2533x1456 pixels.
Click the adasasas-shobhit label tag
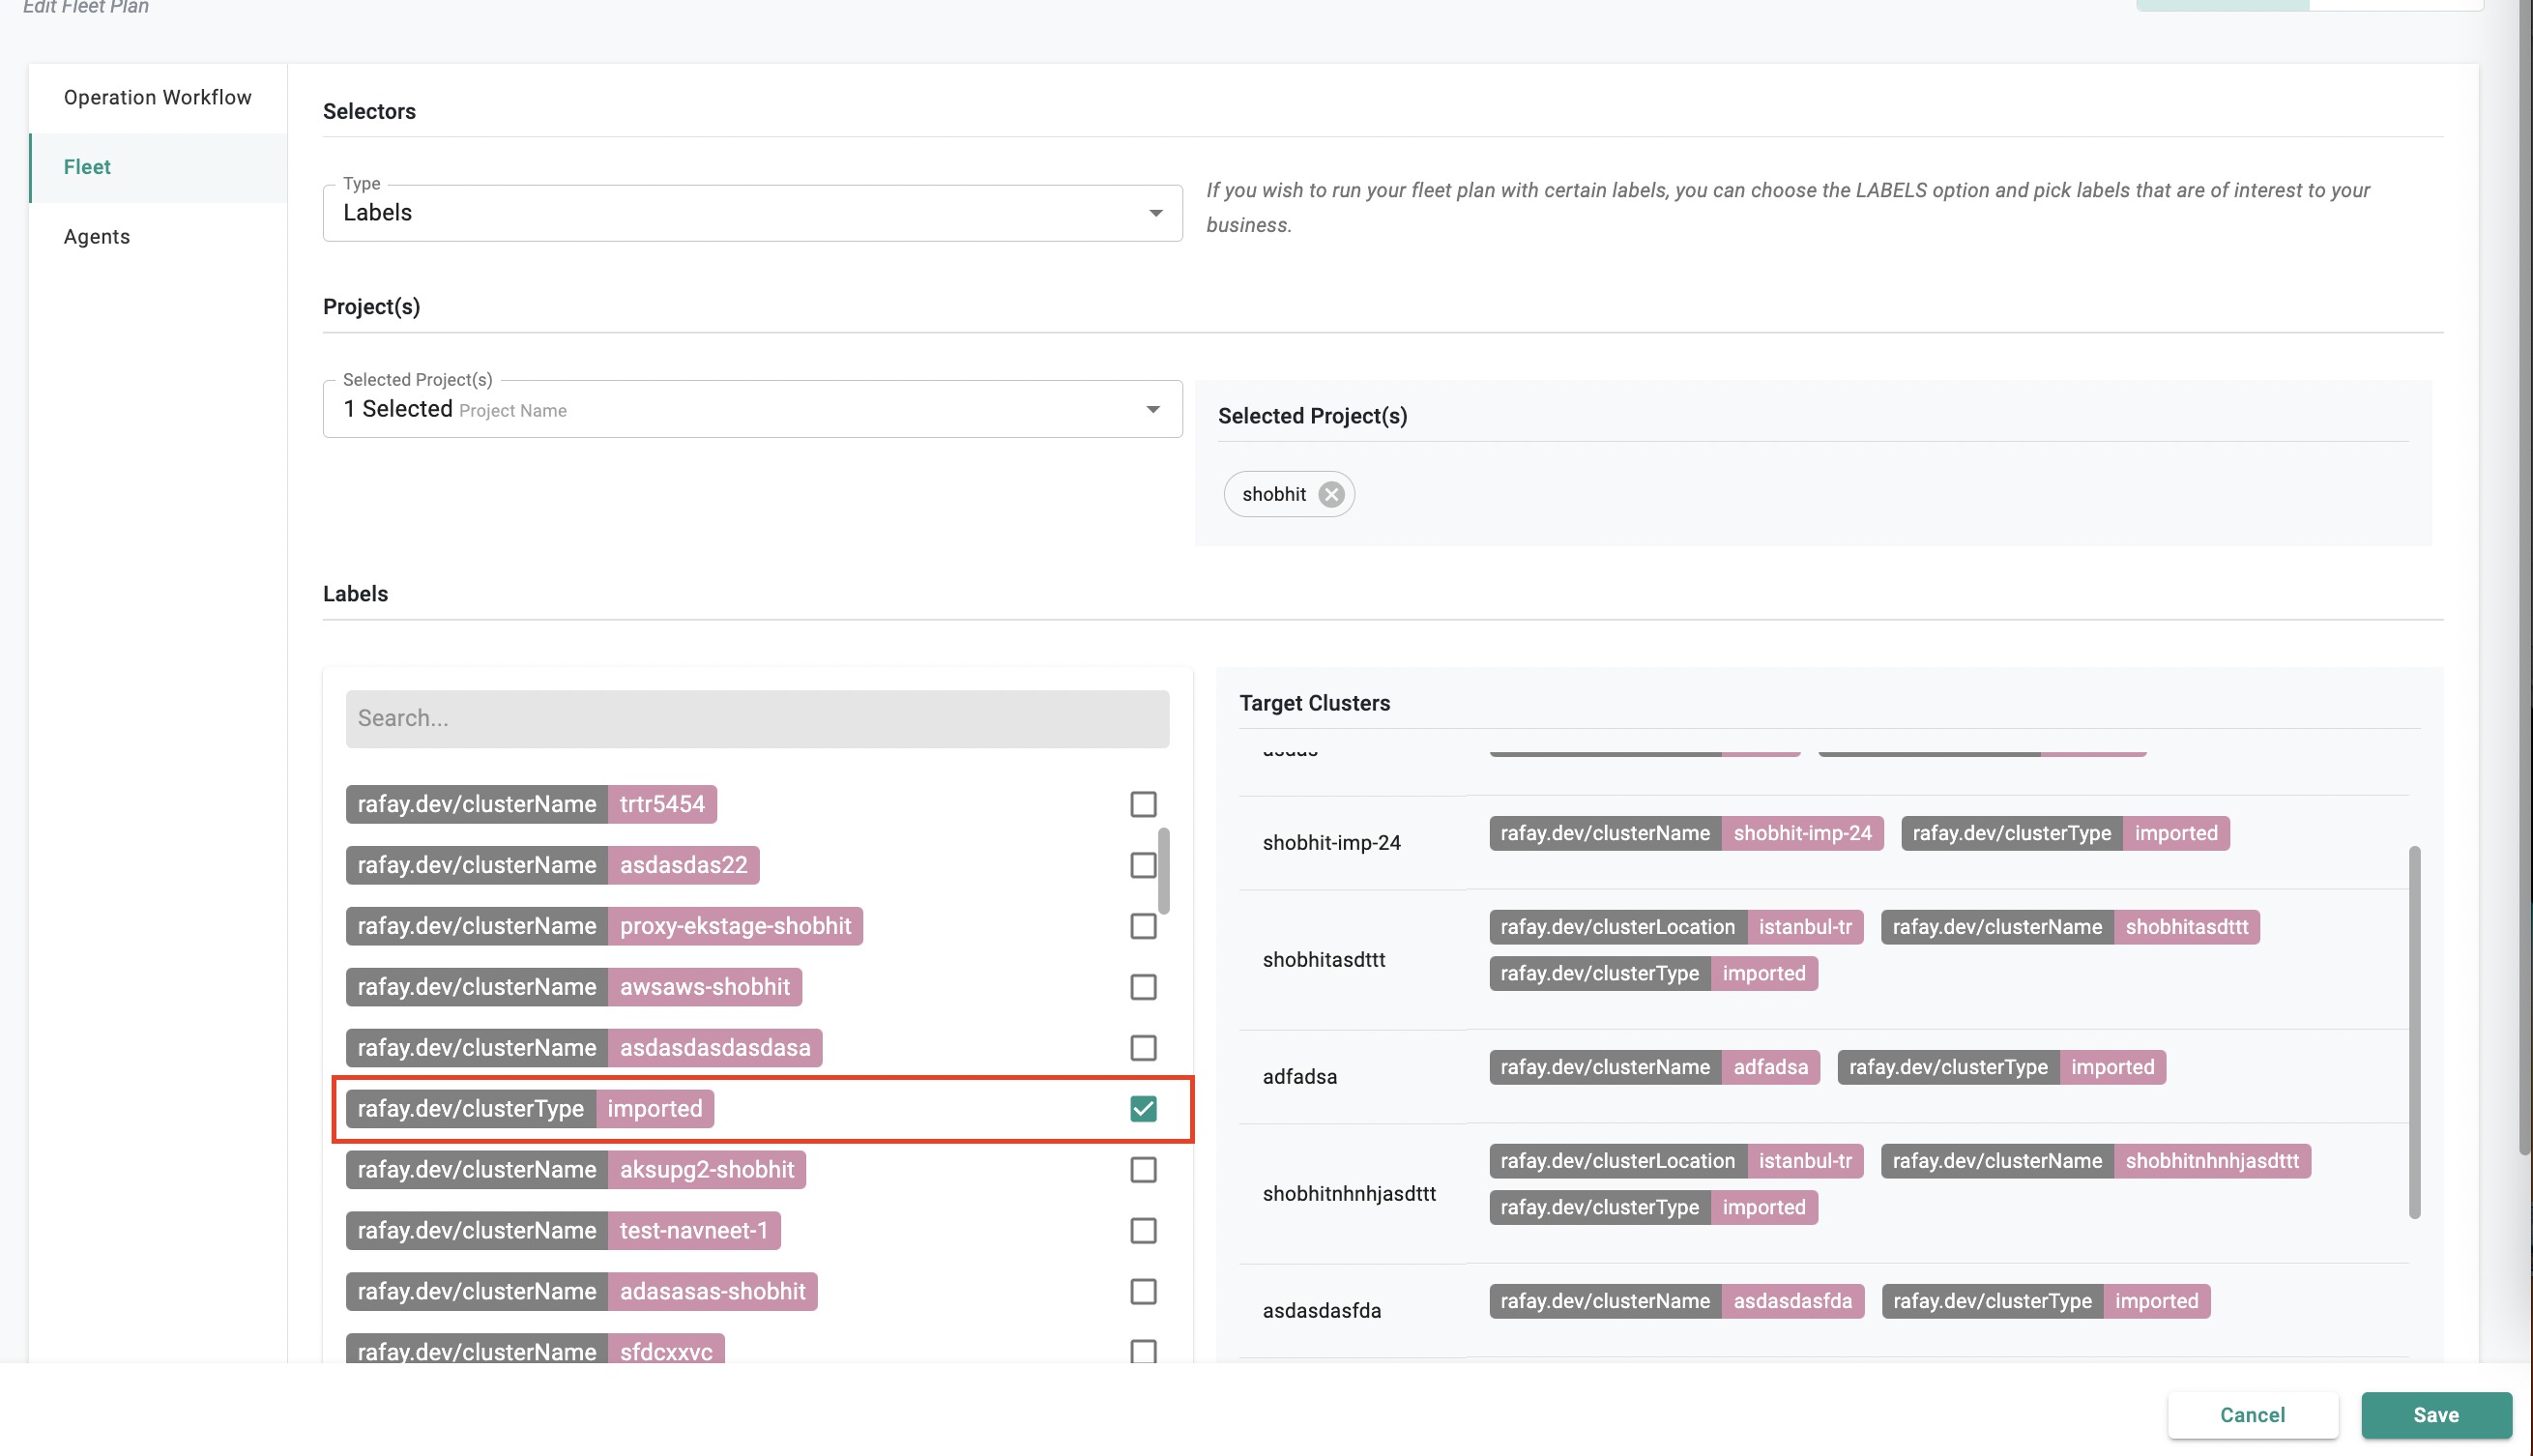[581, 1291]
